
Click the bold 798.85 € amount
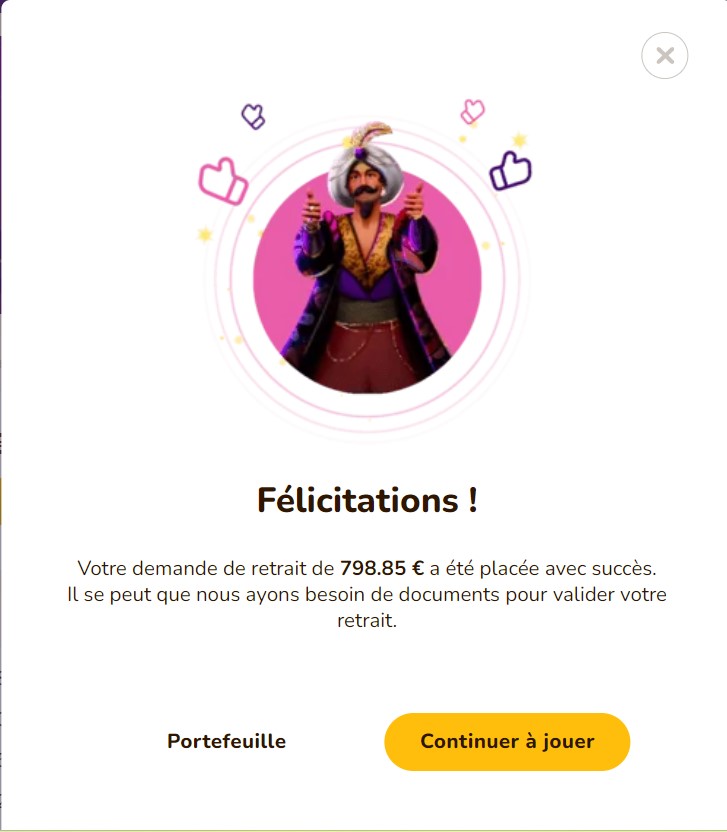point(382,568)
